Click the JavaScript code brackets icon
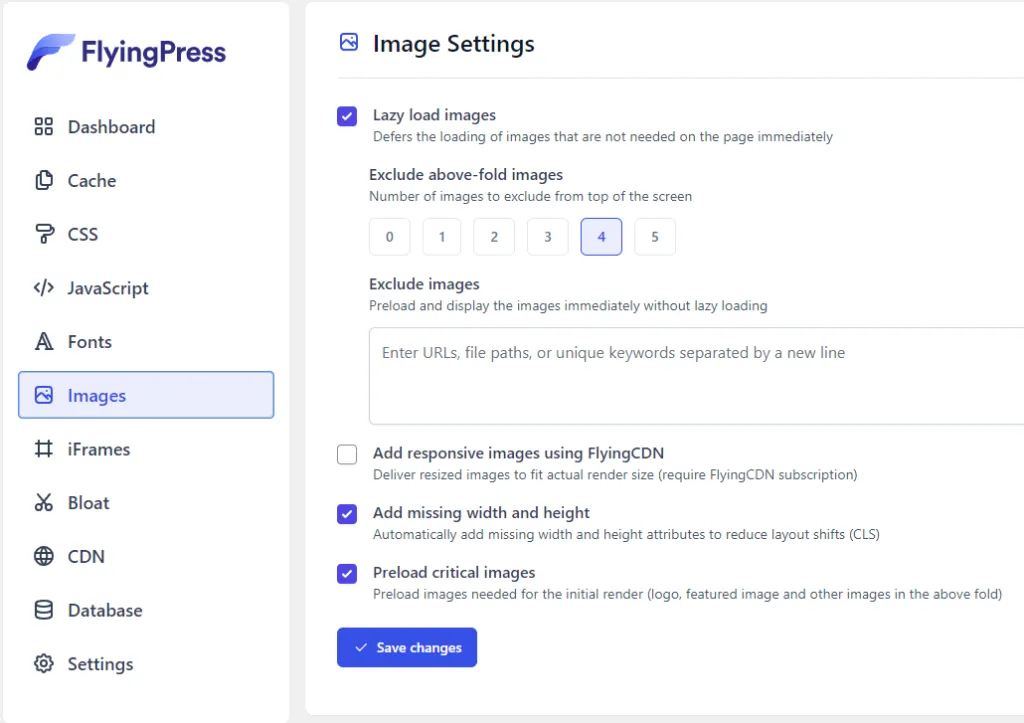The height and width of the screenshot is (723, 1024). tap(43, 288)
